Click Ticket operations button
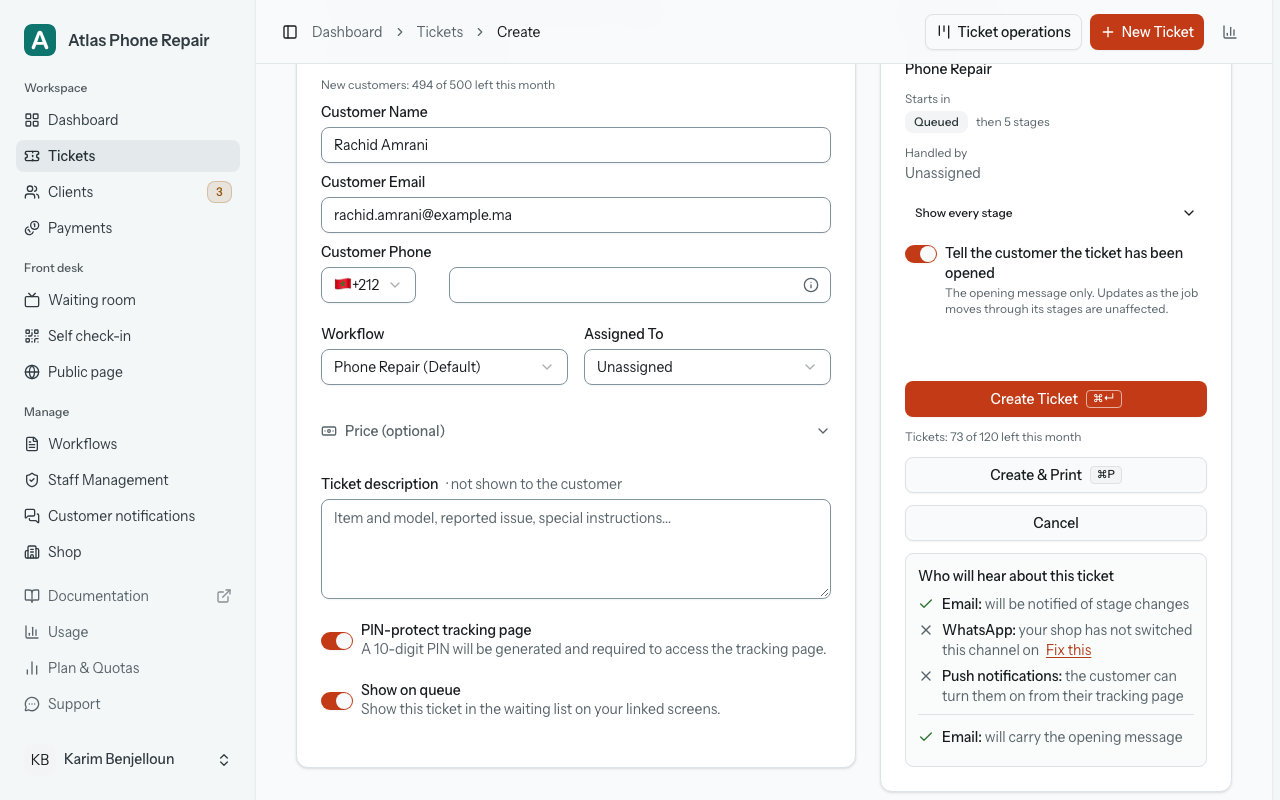This screenshot has height=800, width=1280. click(x=1003, y=32)
